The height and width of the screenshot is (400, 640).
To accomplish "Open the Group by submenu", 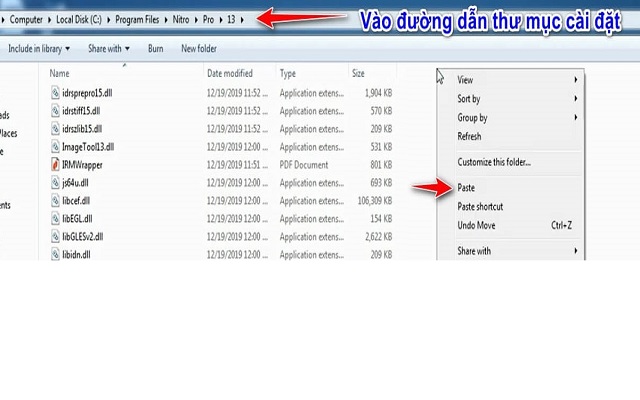I will pyautogui.click(x=516, y=118).
